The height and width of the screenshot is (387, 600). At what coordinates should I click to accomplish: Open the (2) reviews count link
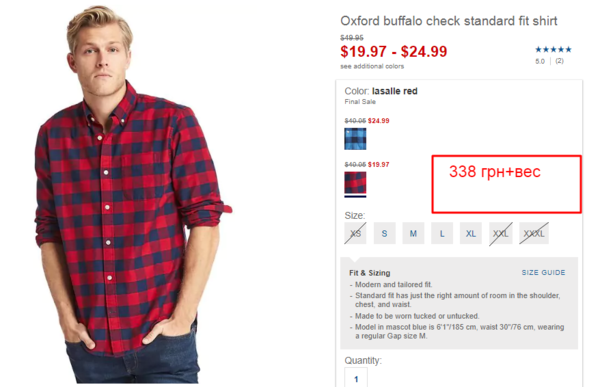point(559,61)
